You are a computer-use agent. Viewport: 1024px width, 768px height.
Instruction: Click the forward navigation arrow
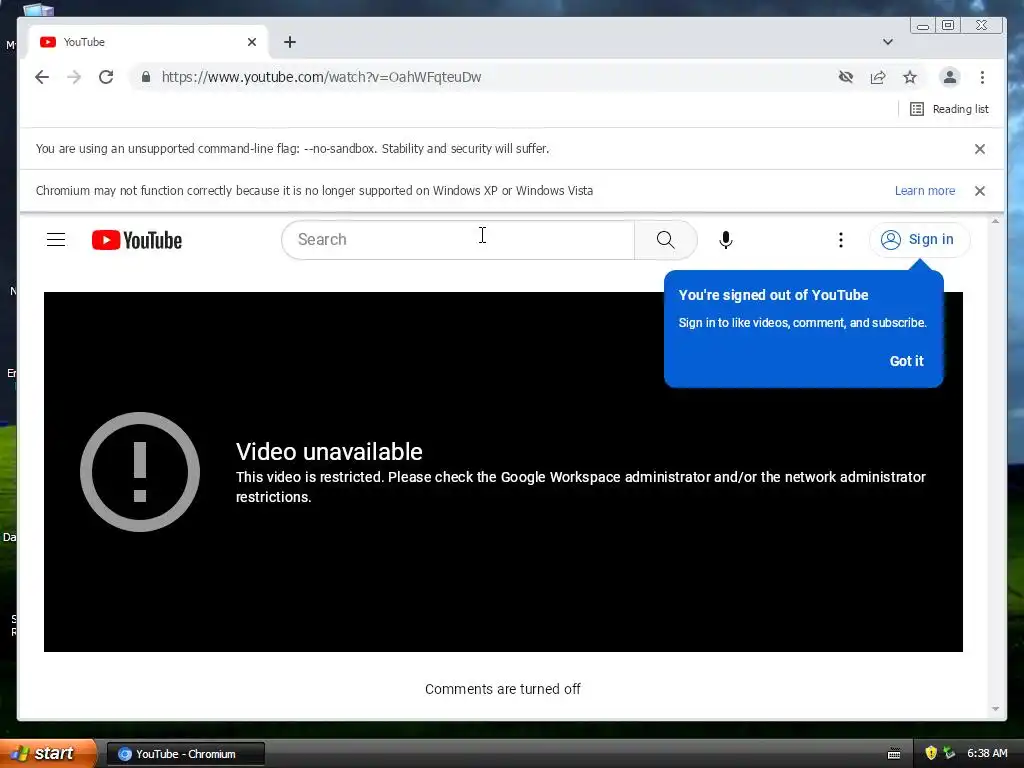point(74,77)
